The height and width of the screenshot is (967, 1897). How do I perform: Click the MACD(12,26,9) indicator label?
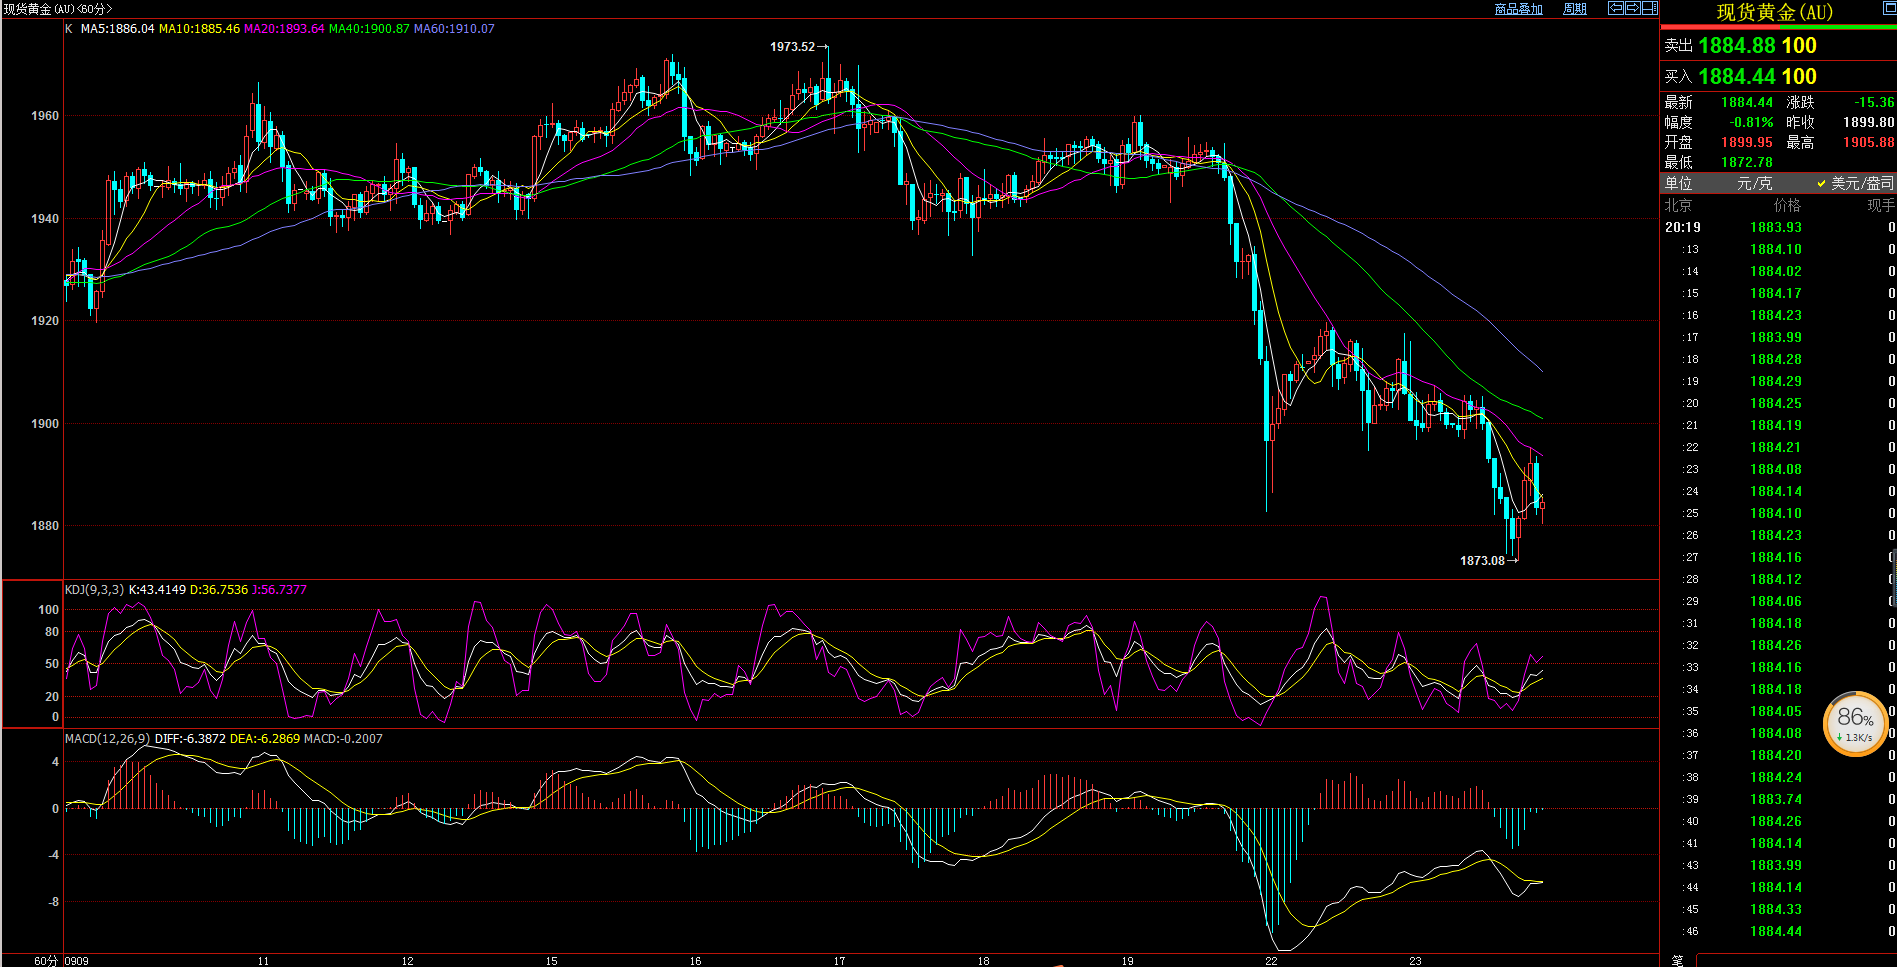(x=107, y=739)
